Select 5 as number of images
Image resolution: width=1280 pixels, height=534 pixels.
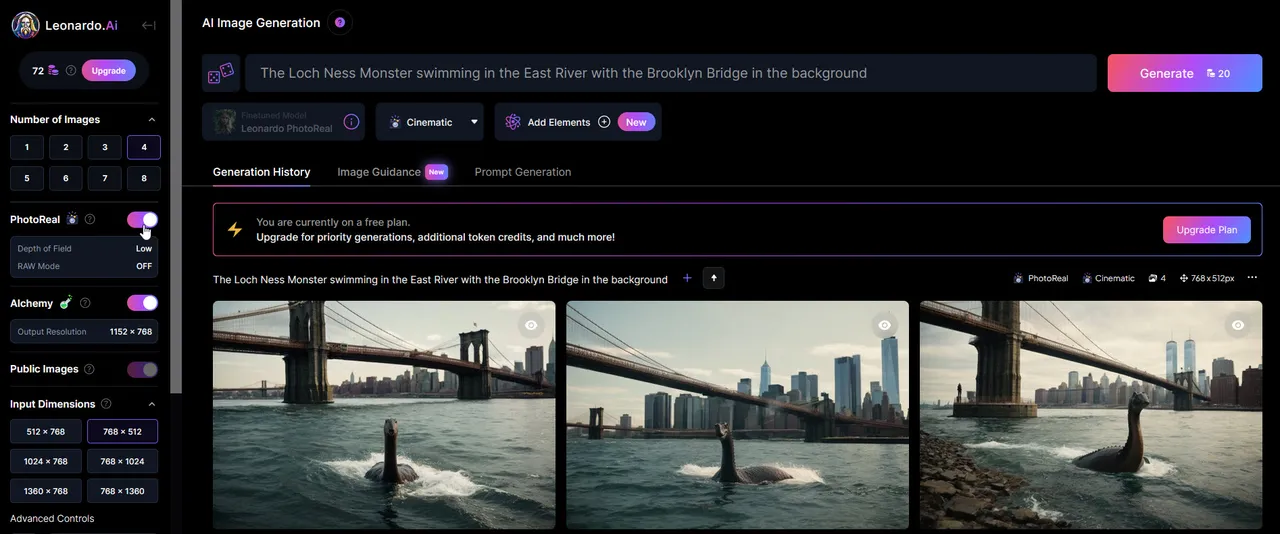click(27, 178)
